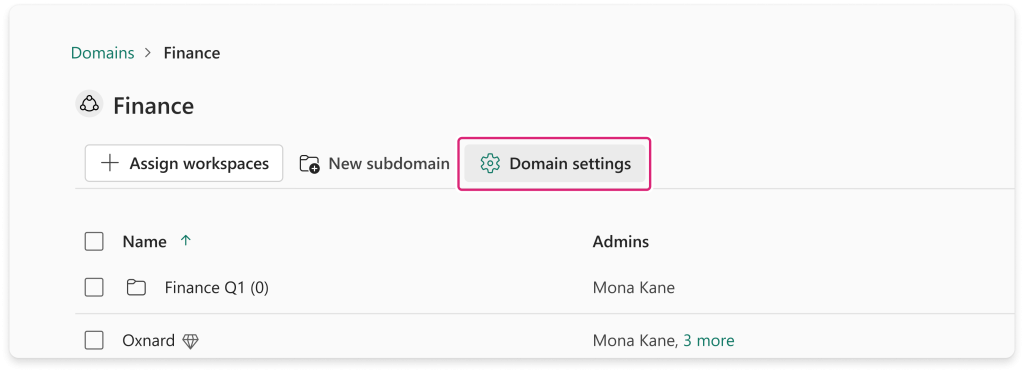The width and height of the screenshot is (1024, 372).
Task: Click the Admins column header
Action: (620, 241)
